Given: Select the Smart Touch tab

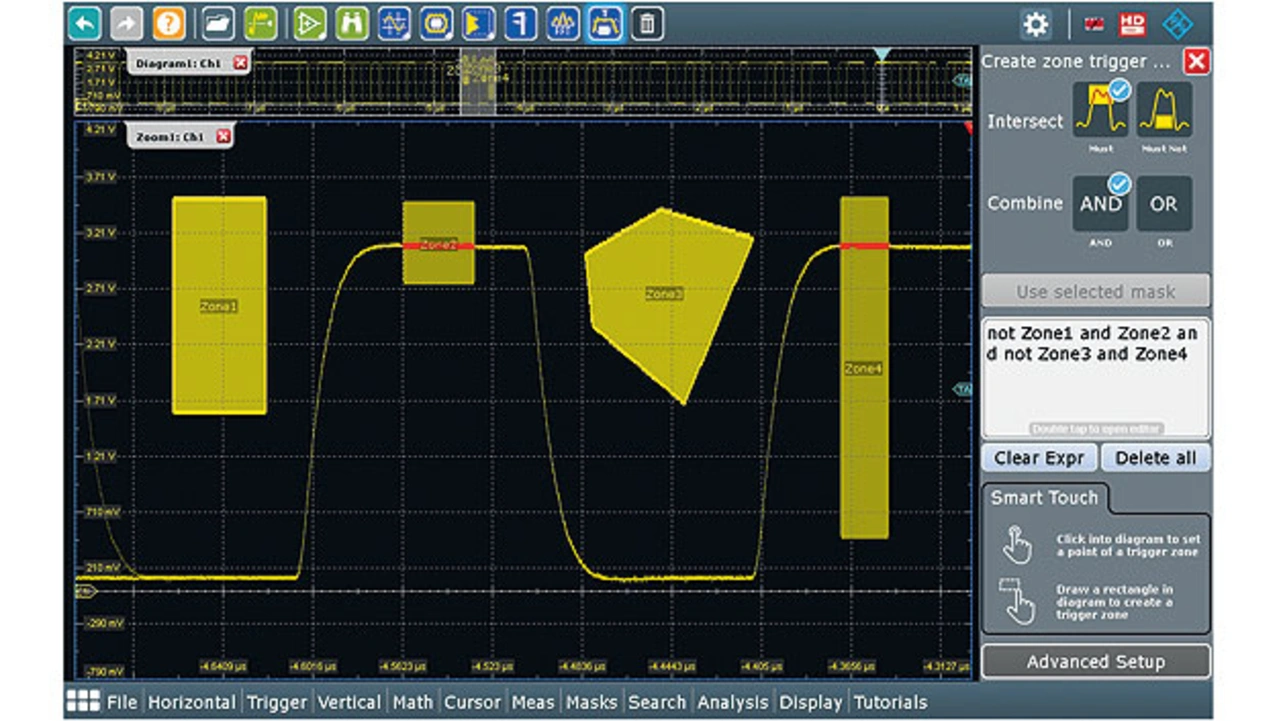Looking at the screenshot, I should click(x=1044, y=498).
